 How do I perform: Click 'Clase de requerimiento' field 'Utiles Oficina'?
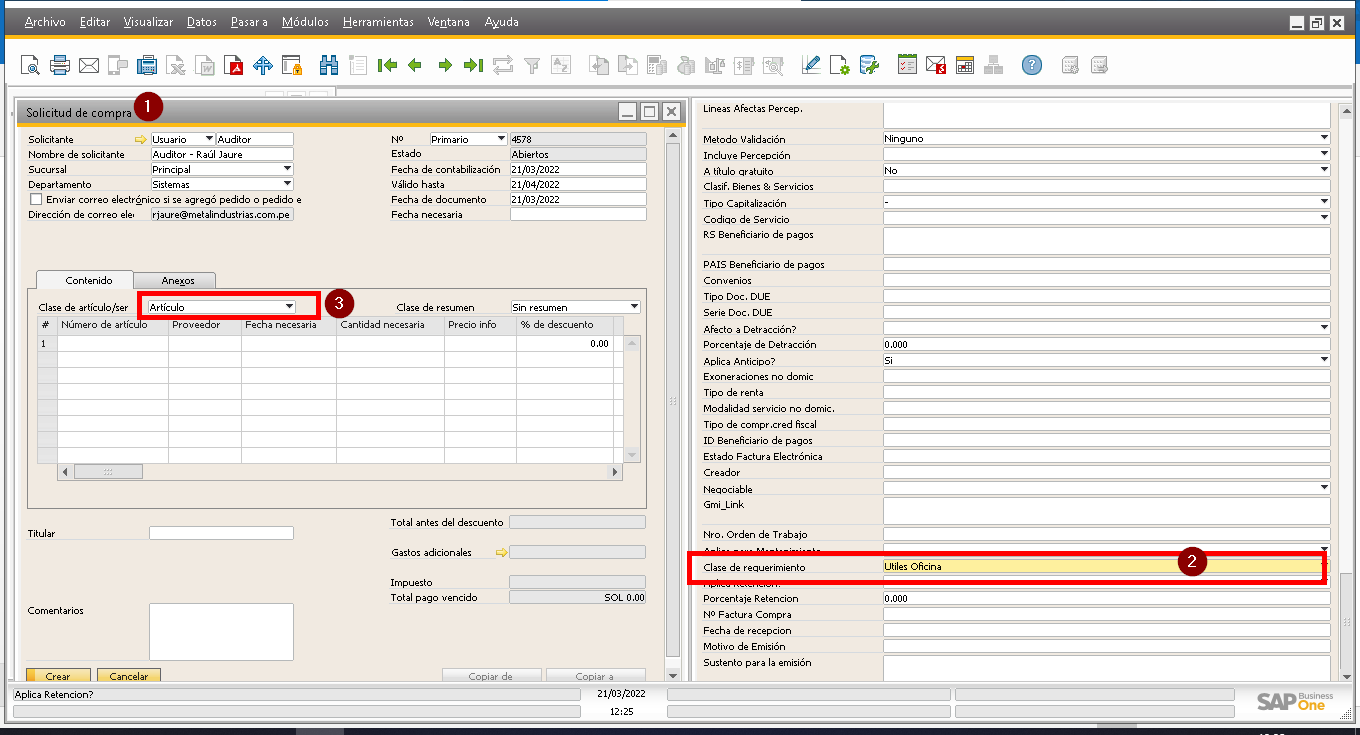click(1106, 566)
